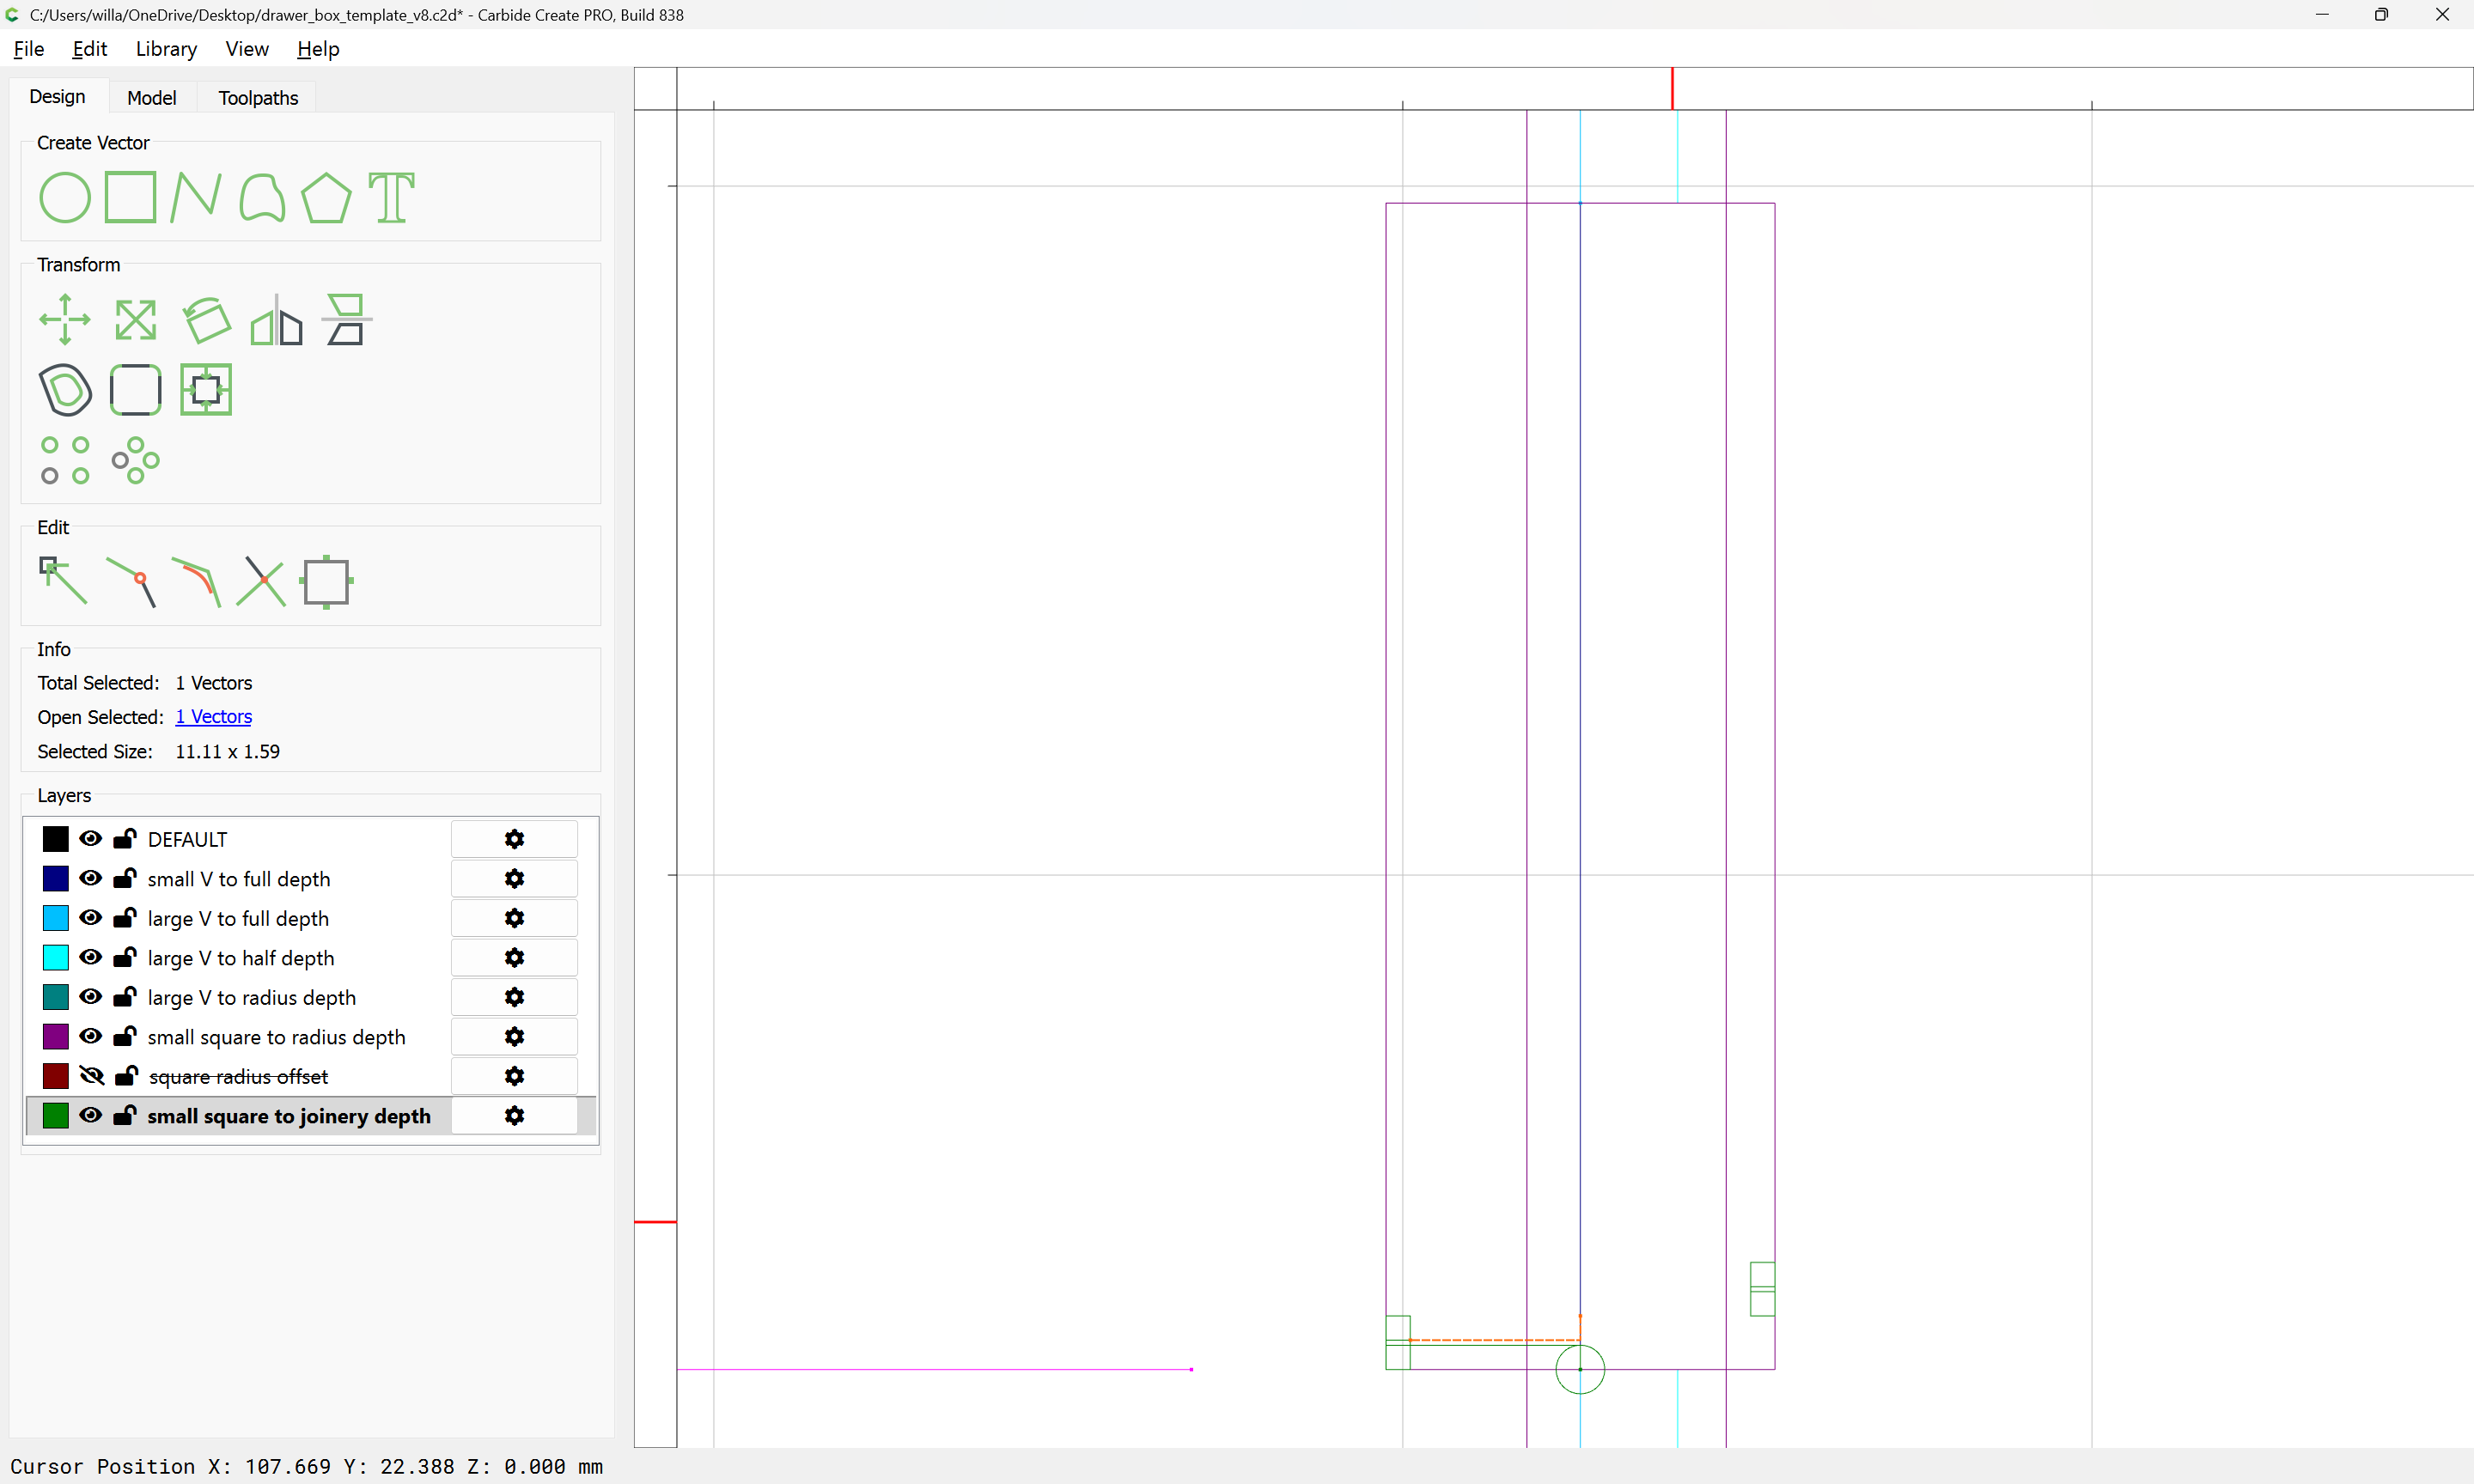Select the Circle vector tool
This screenshot has height=1484, width=2474.
pos(64,197)
